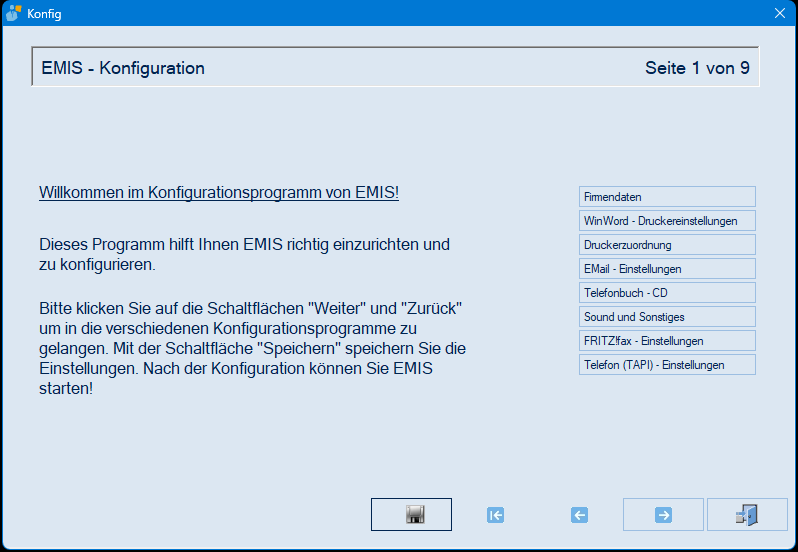Image resolution: width=798 pixels, height=552 pixels.
Task: Open Sound und Sonstiges section
Action: coord(667,316)
